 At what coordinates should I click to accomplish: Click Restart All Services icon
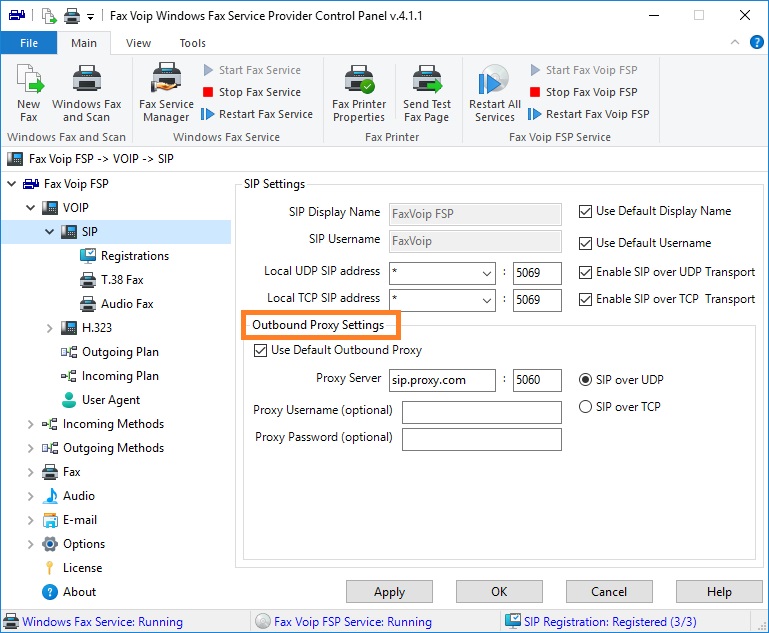pos(494,81)
